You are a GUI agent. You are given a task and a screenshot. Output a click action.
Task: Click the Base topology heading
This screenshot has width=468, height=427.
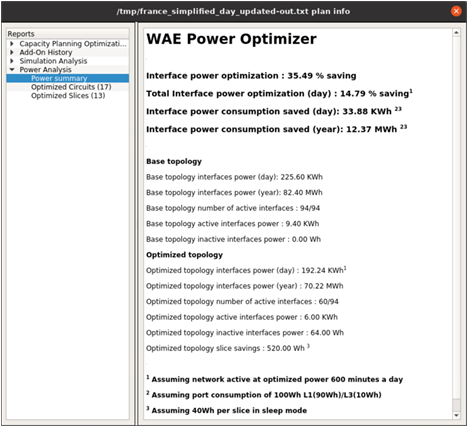click(x=174, y=161)
